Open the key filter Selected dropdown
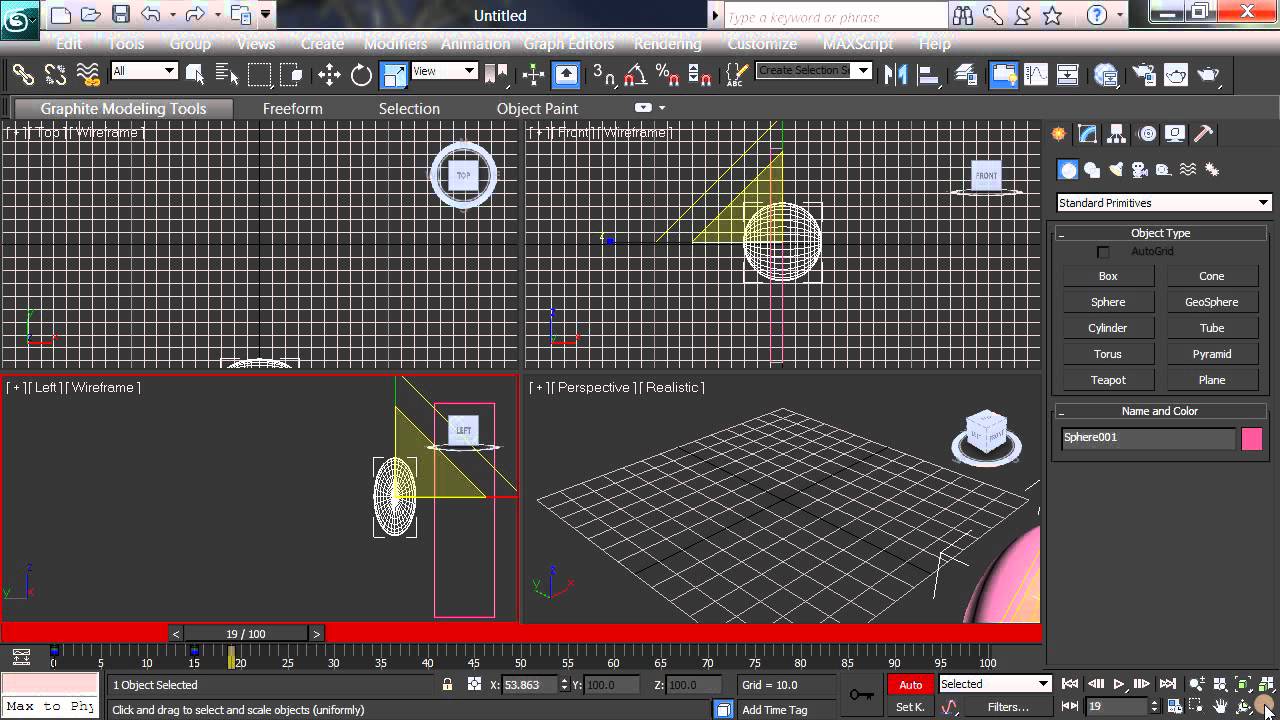Image resolution: width=1280 pixels, height=720 pixels. (995, 684)
